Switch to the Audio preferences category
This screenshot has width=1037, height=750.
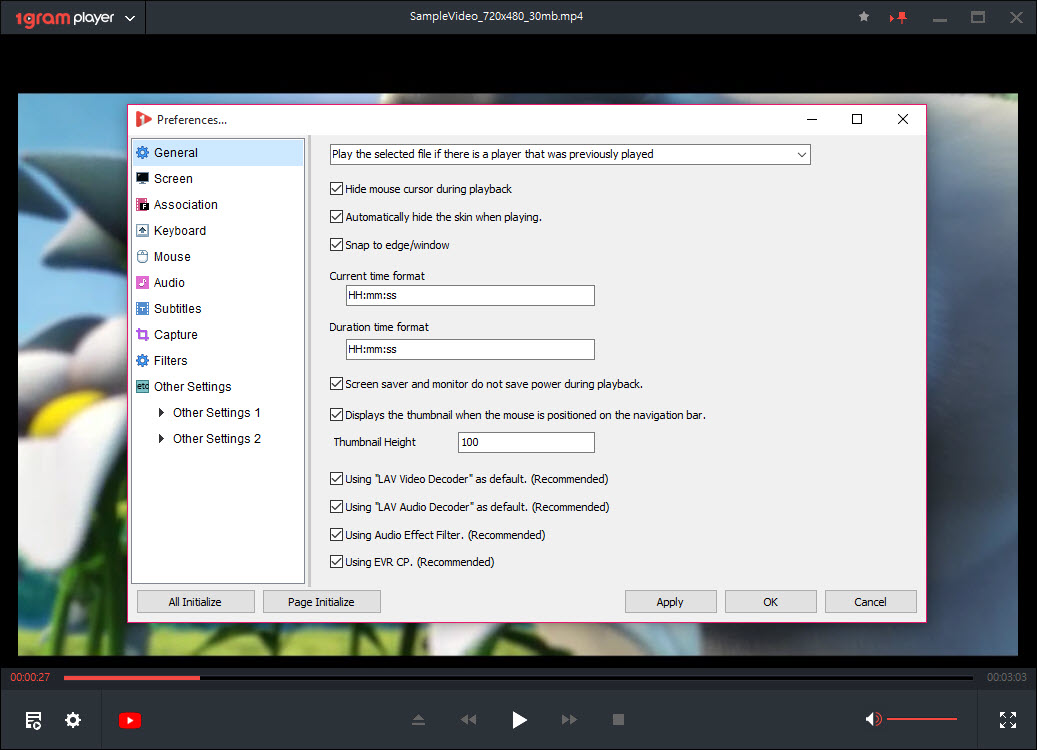169,283
